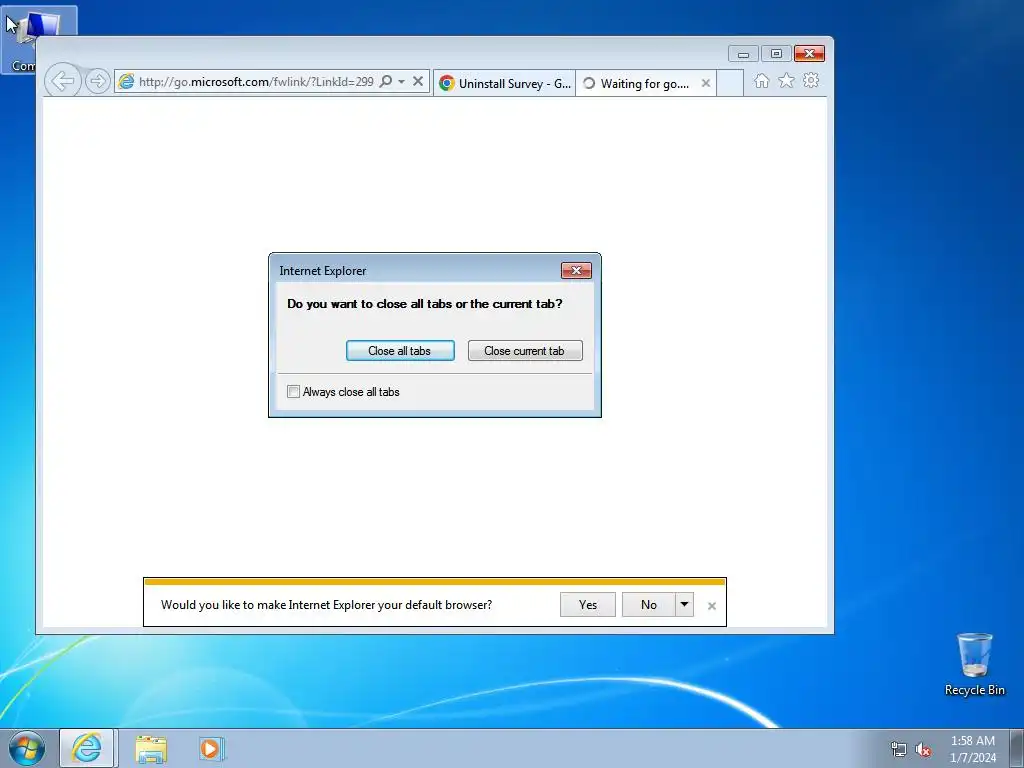Click the Home icon in IE toolbar
Image resolution: width=1024 pixels, height=768 pixels.
click(x=761, y=81)
